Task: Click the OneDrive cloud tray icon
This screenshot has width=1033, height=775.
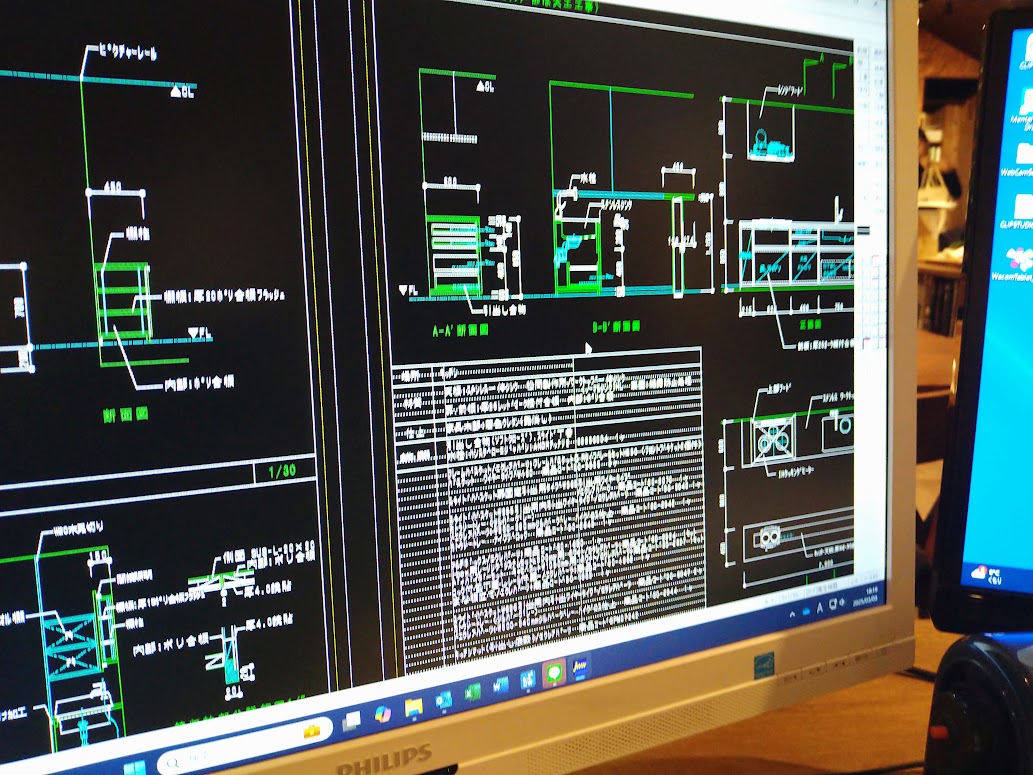Action: [x=805, y=610]
